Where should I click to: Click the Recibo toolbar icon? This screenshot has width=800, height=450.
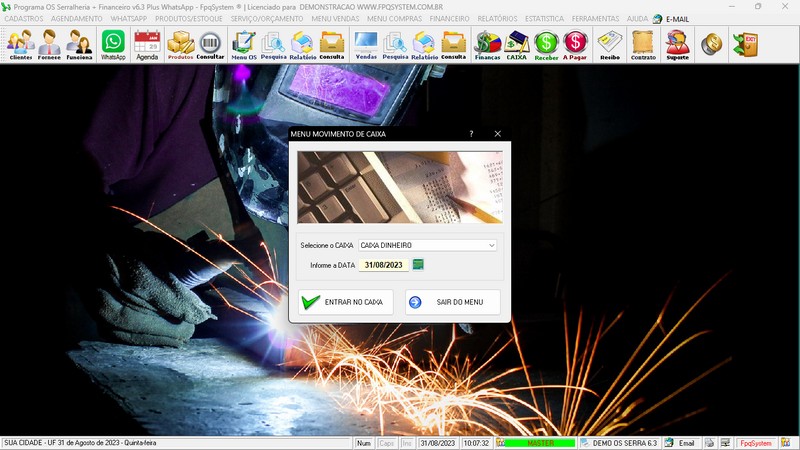pos(609,44)
